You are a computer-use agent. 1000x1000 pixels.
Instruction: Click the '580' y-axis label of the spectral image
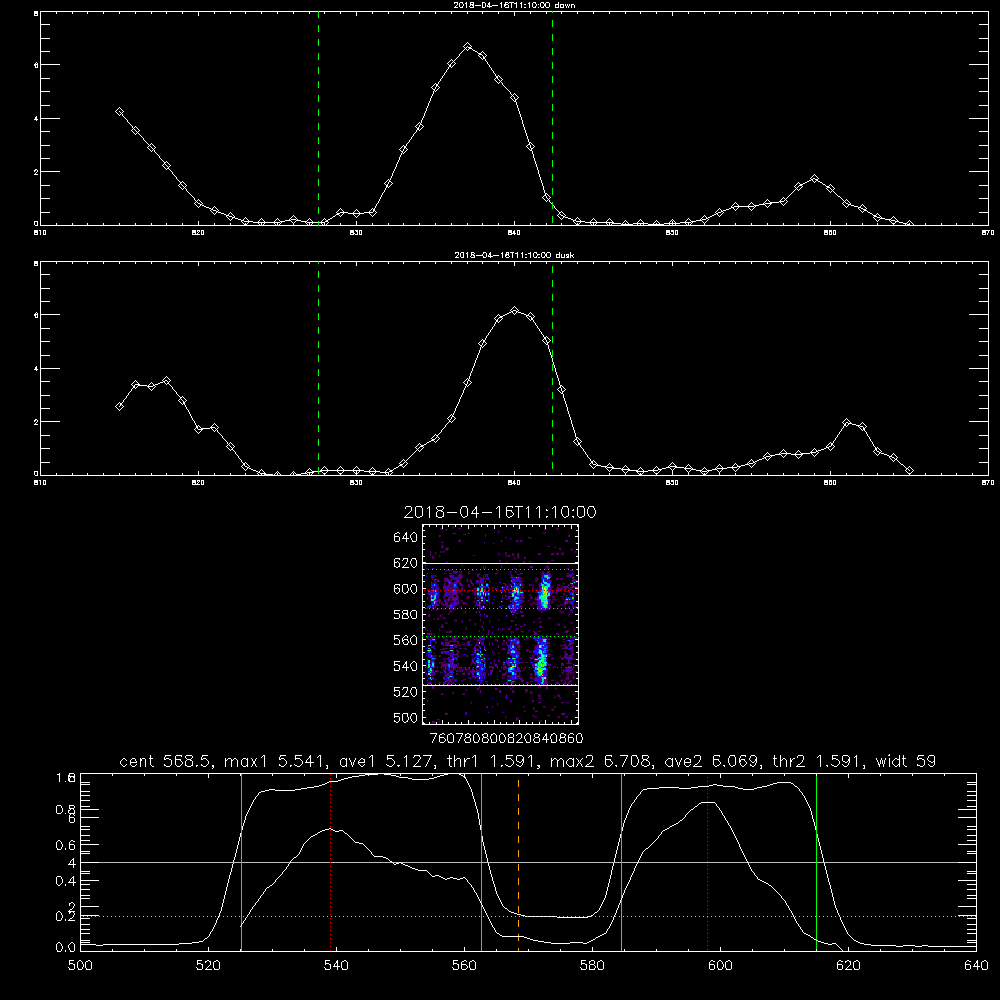coord(406,615)
